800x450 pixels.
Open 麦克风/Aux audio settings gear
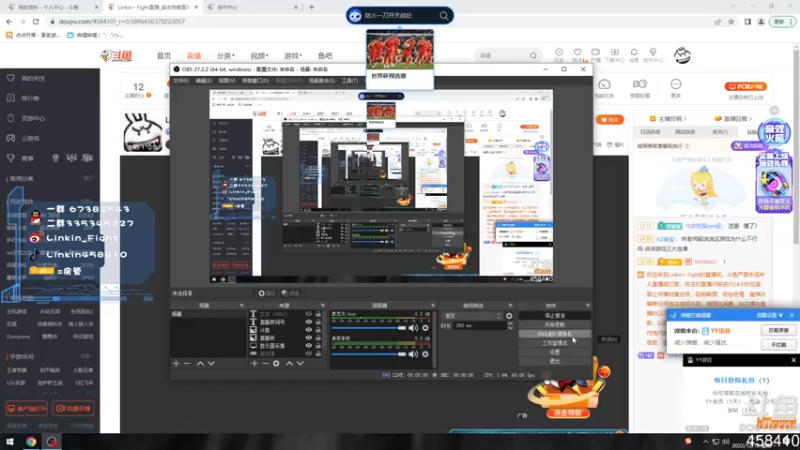point(425,328)
